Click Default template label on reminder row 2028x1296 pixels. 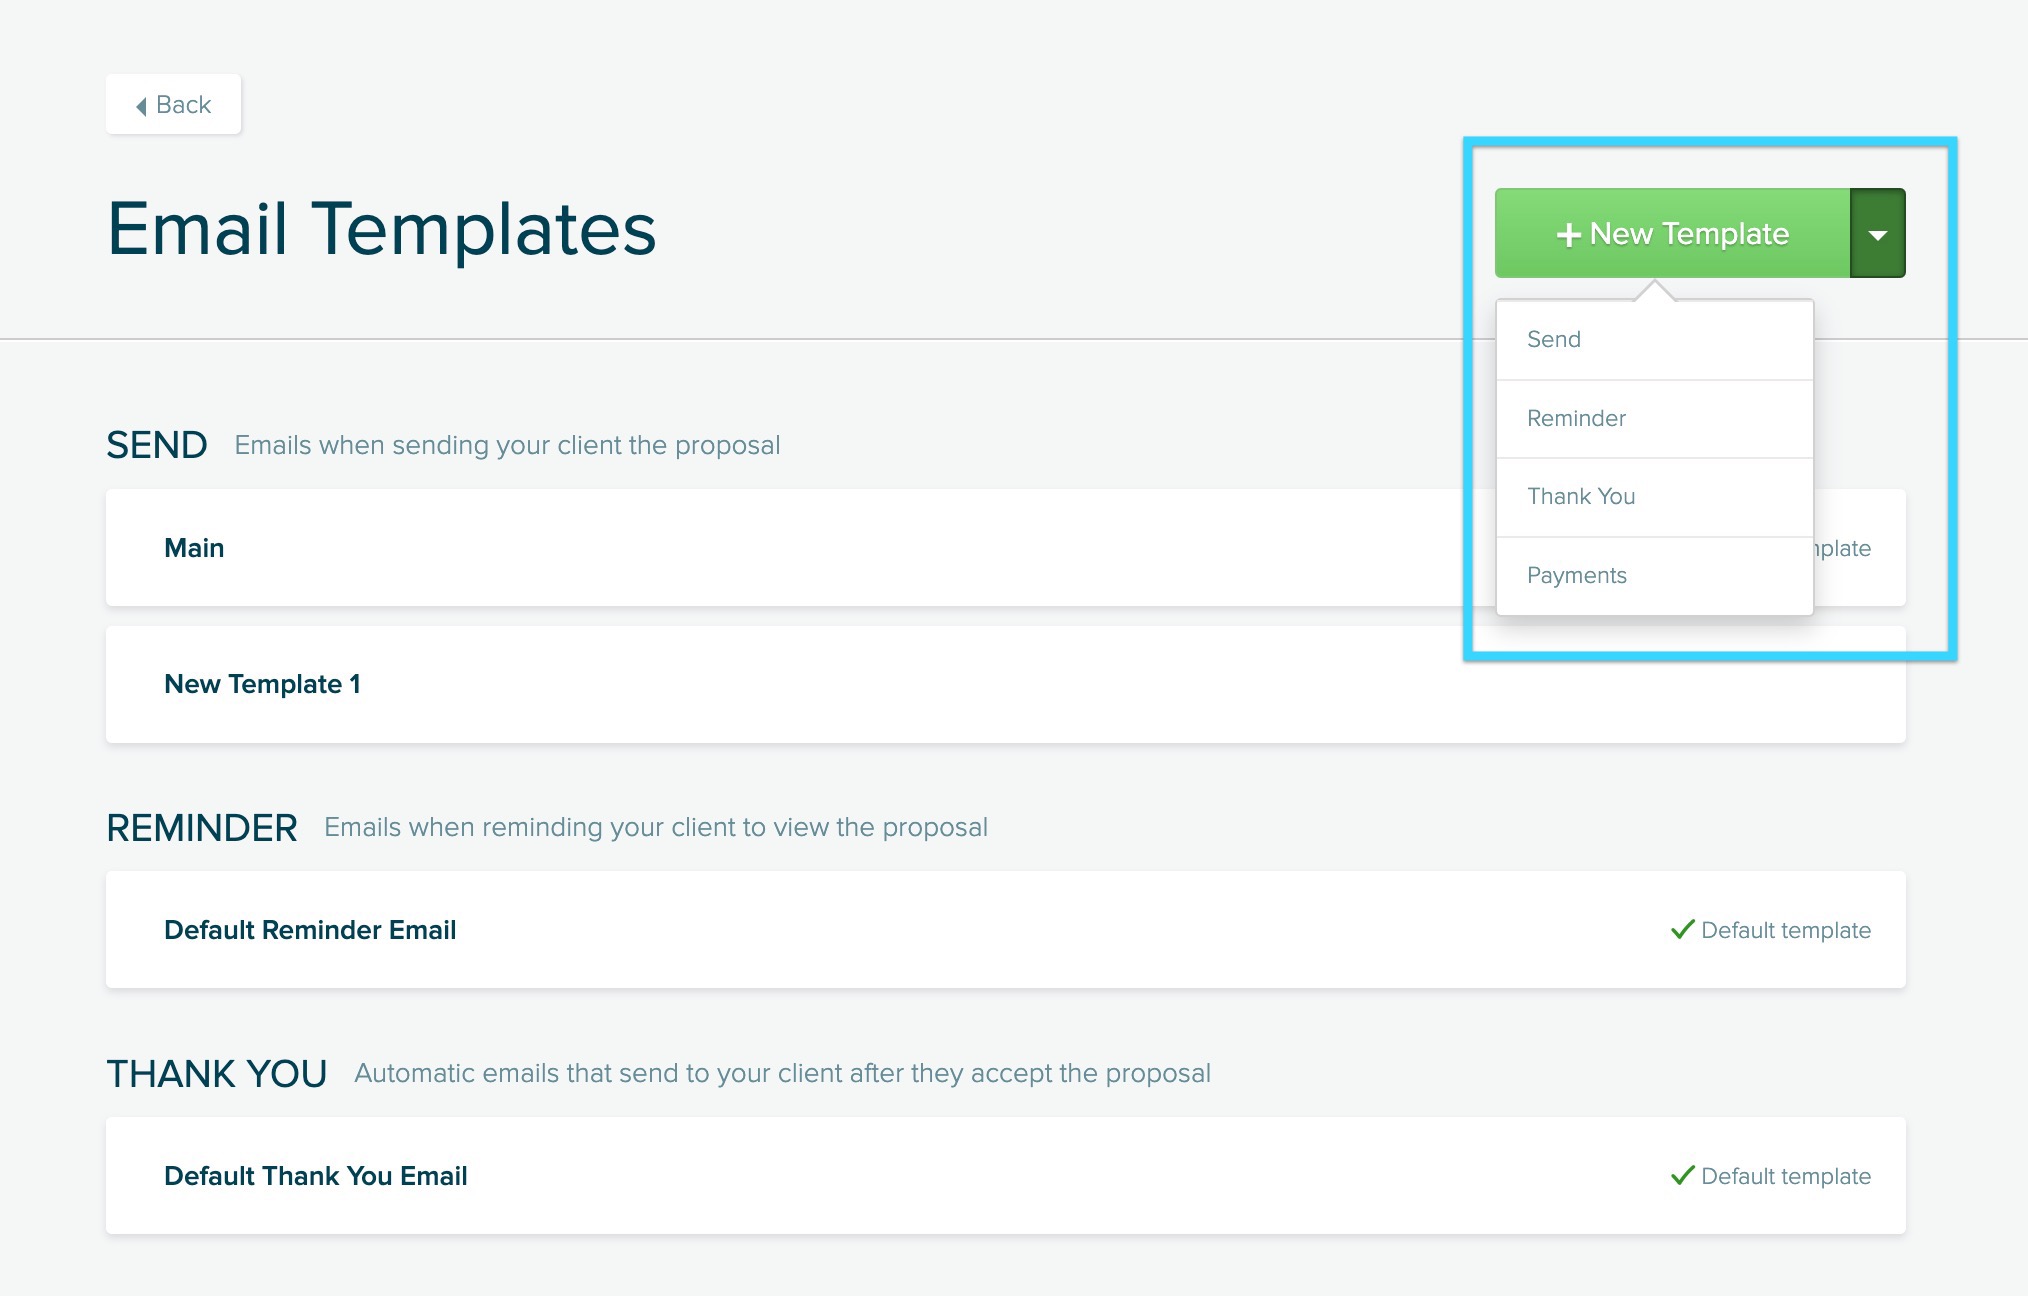point(1785,931)
